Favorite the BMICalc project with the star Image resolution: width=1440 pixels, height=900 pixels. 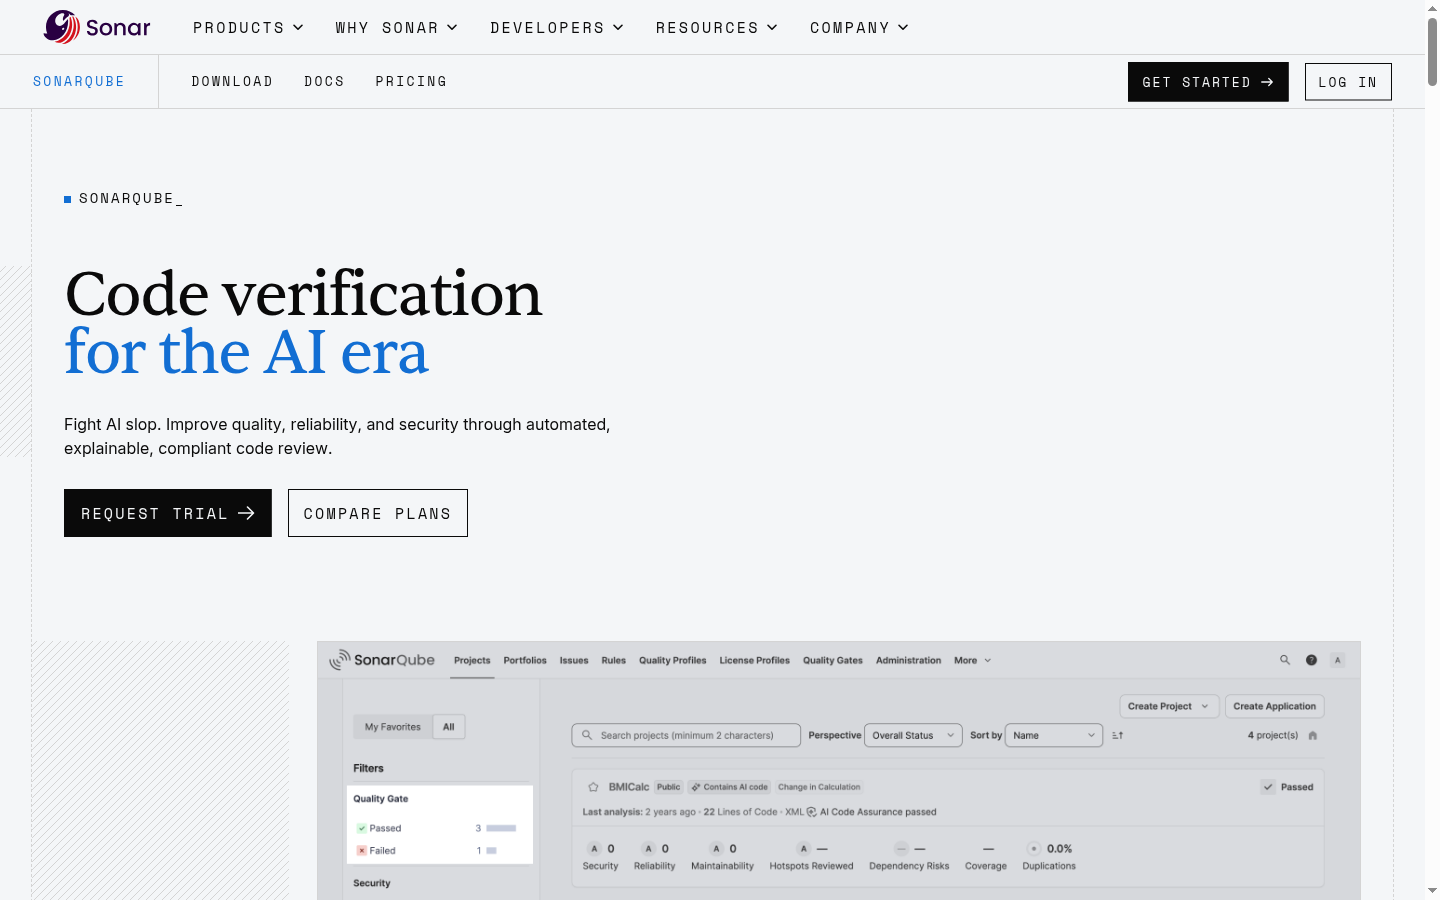click(593, 787)
